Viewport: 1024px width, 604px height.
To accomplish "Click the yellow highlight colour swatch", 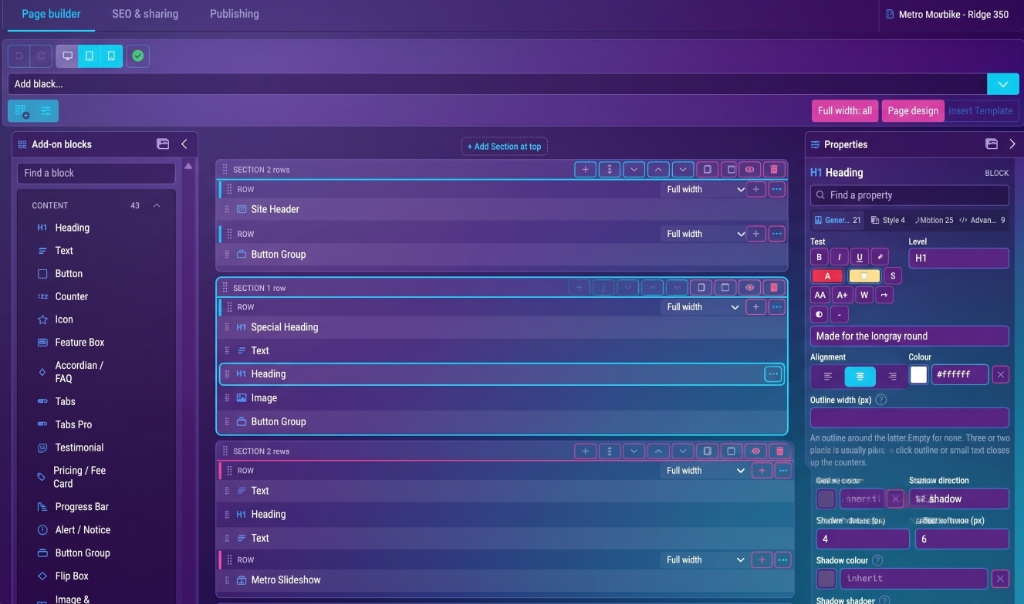I will (x=864, y=276).
